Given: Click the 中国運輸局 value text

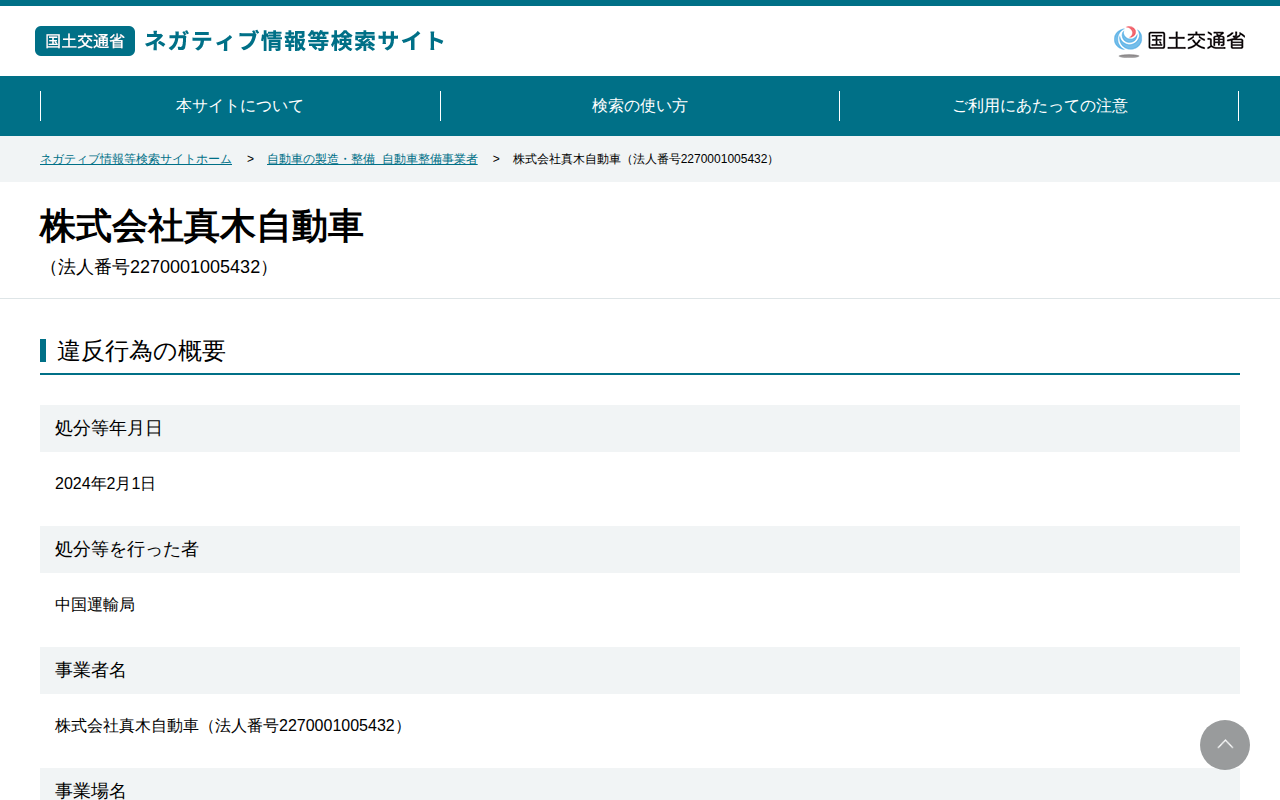Looking at the screenshot, I should (95, 605).
